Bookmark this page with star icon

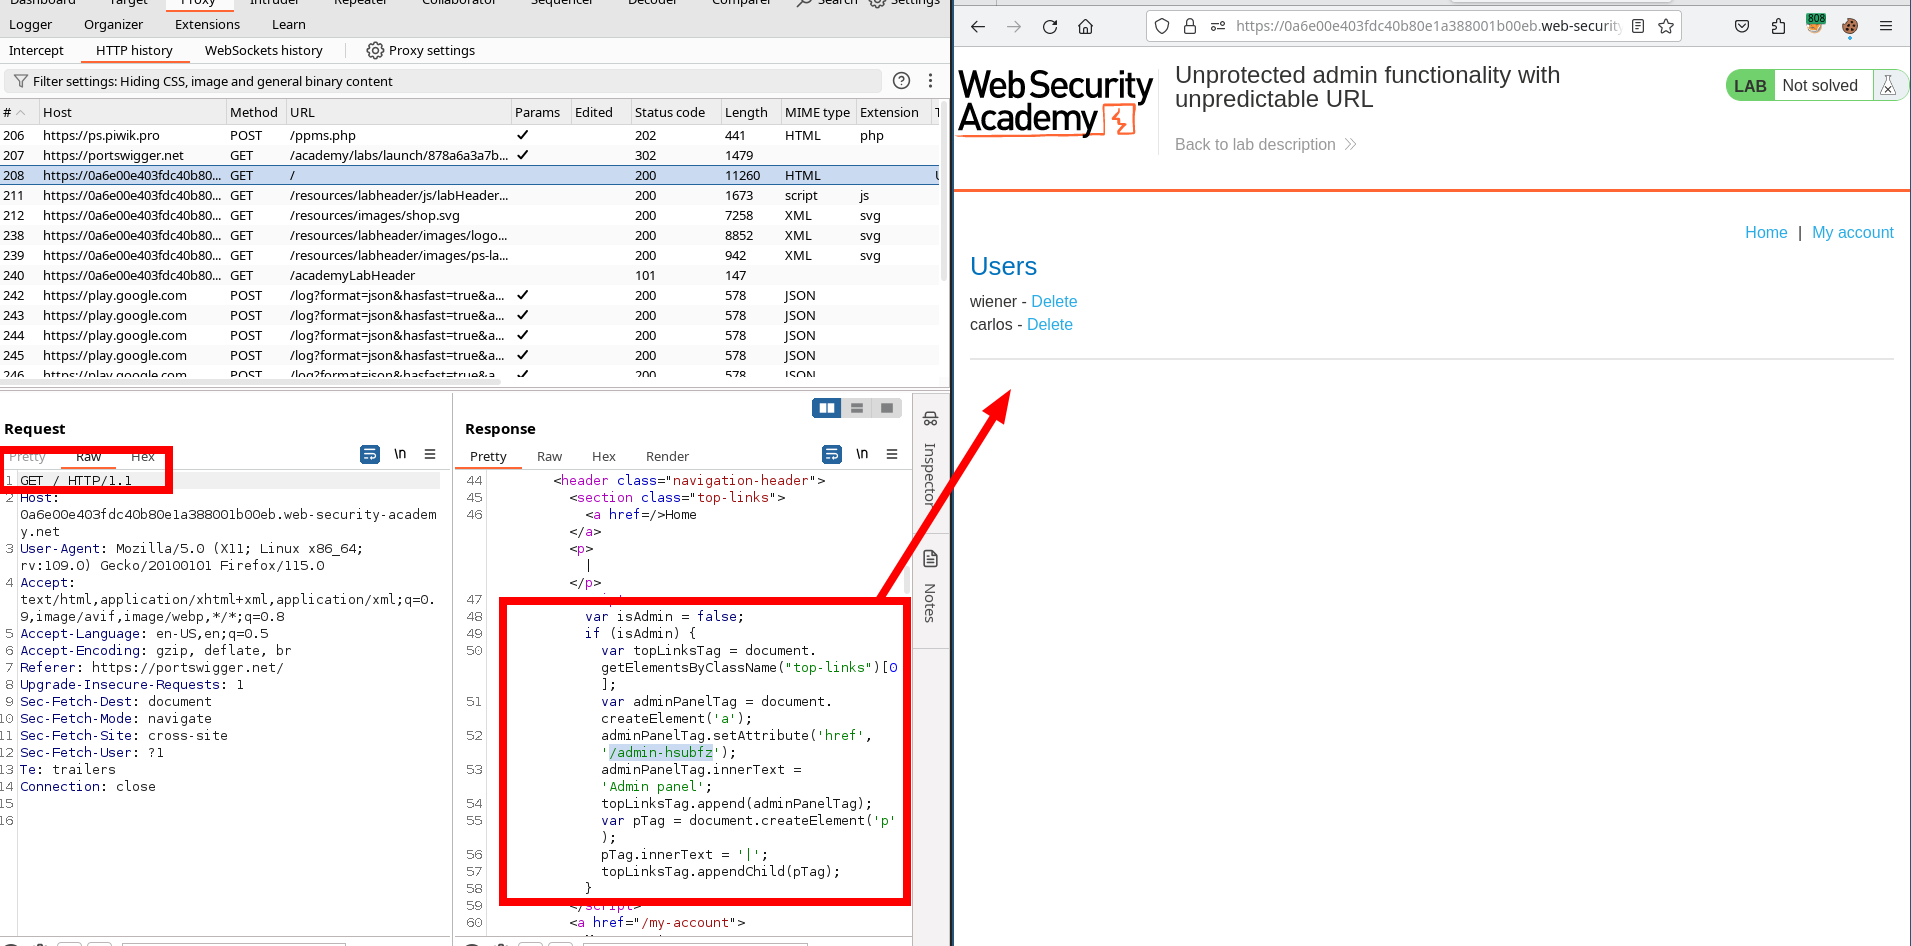click(x=1666, y=27)
